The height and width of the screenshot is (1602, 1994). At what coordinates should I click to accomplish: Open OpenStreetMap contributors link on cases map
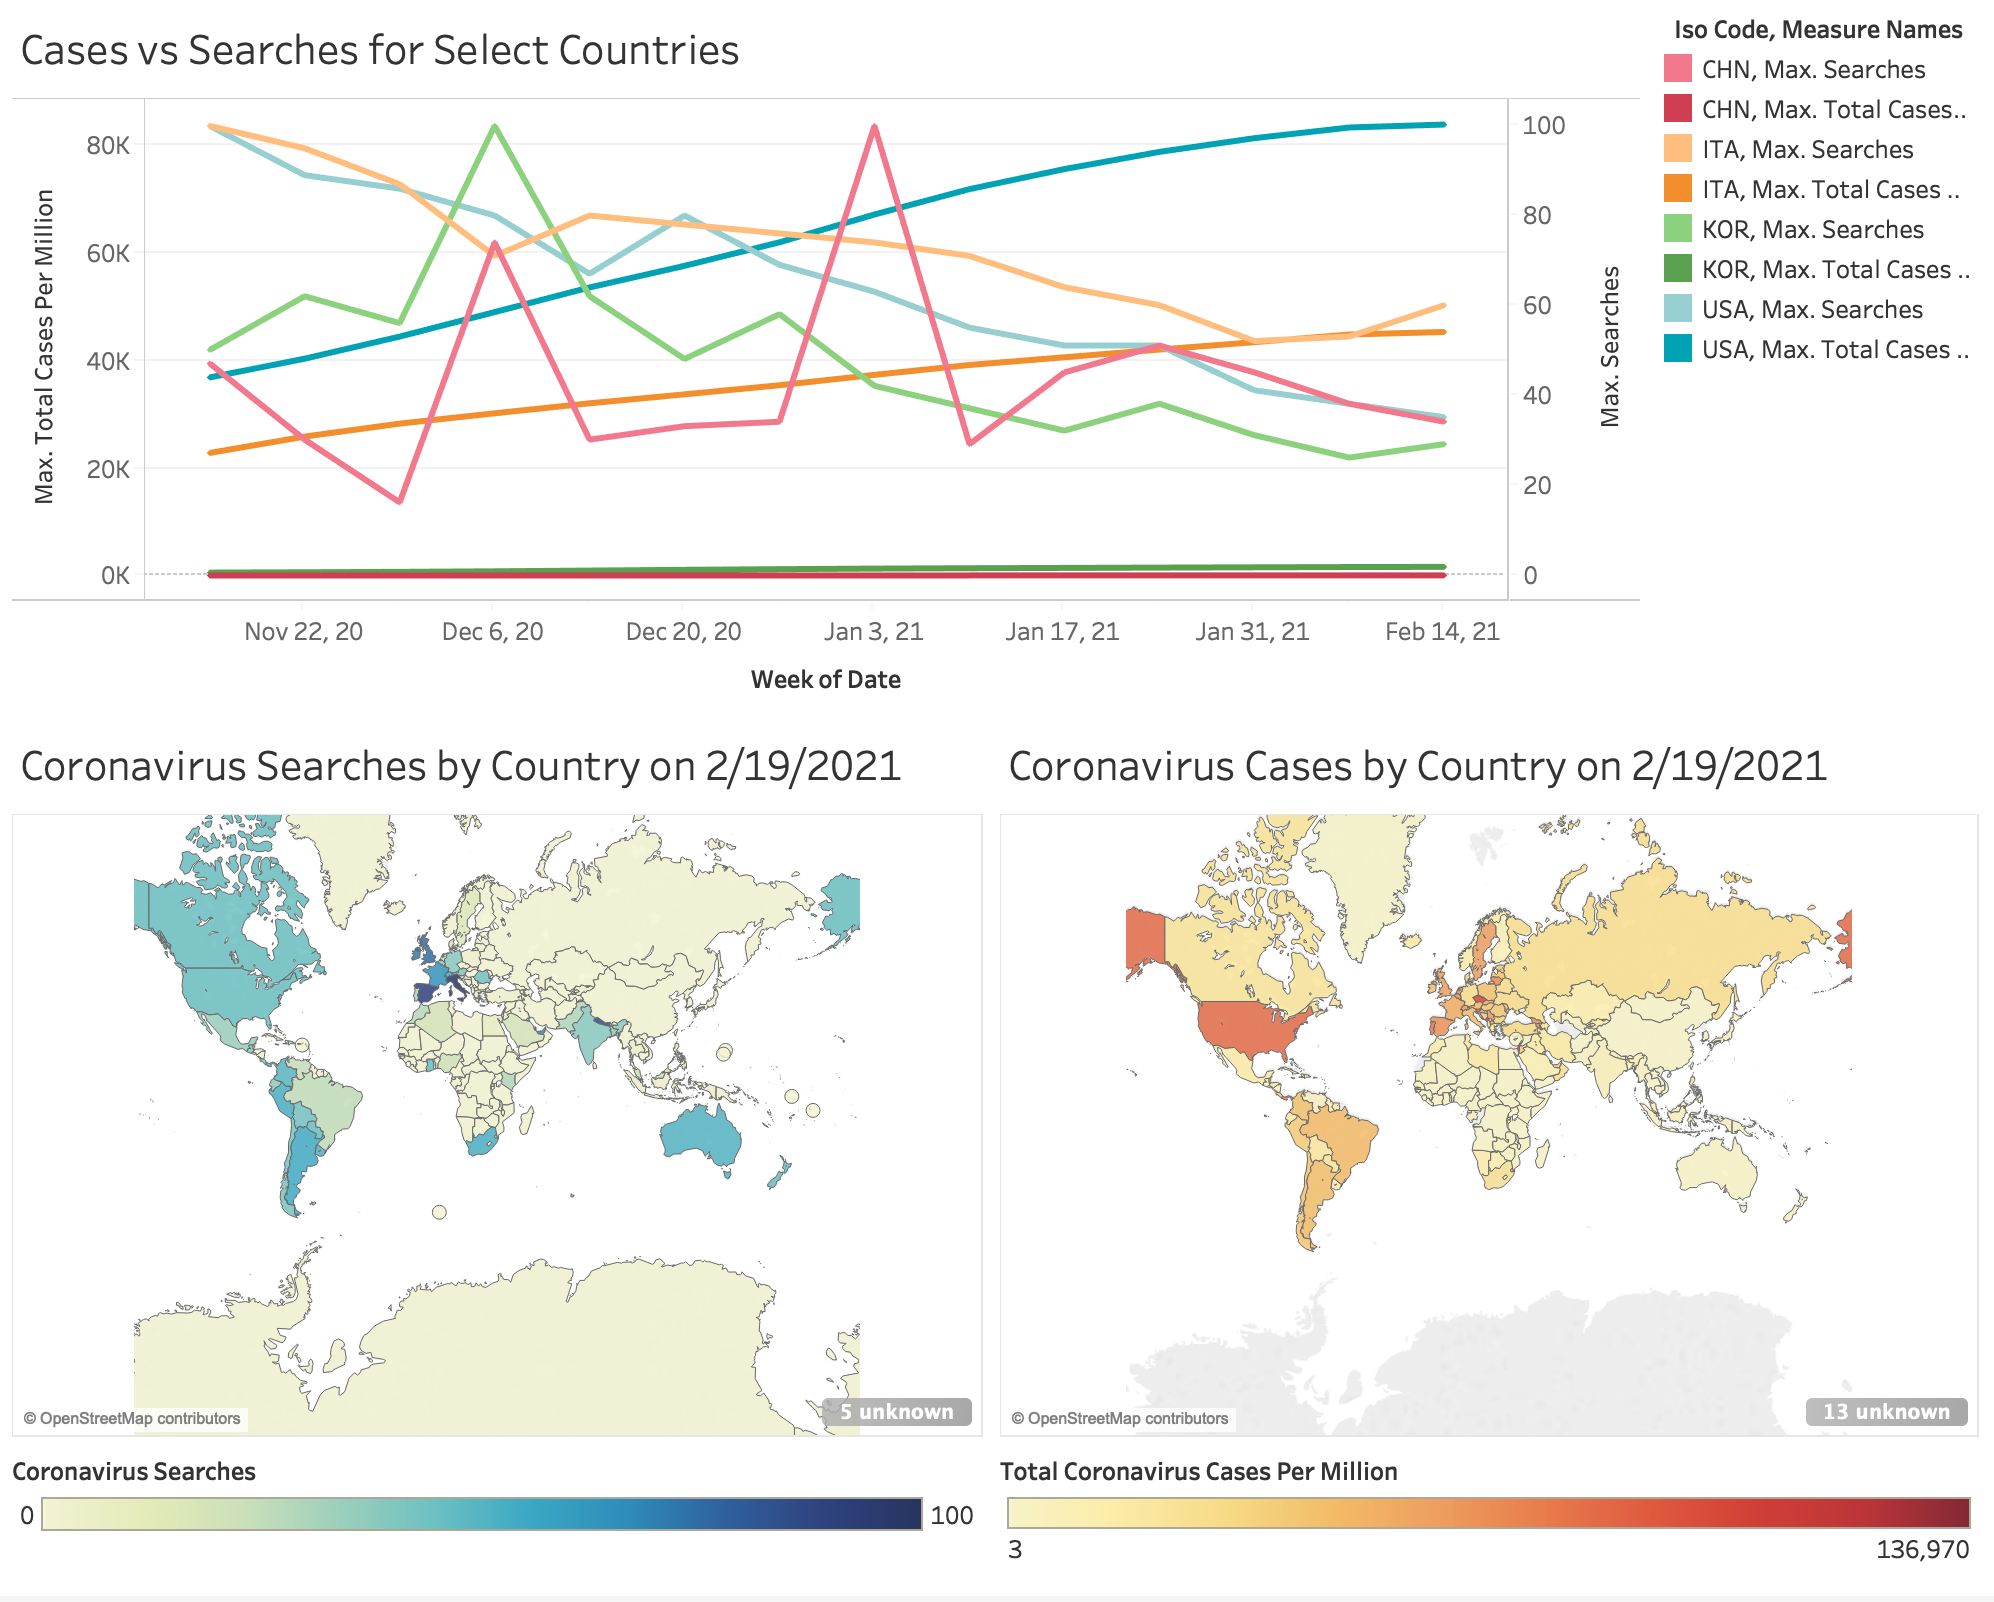(1119, 1418)
